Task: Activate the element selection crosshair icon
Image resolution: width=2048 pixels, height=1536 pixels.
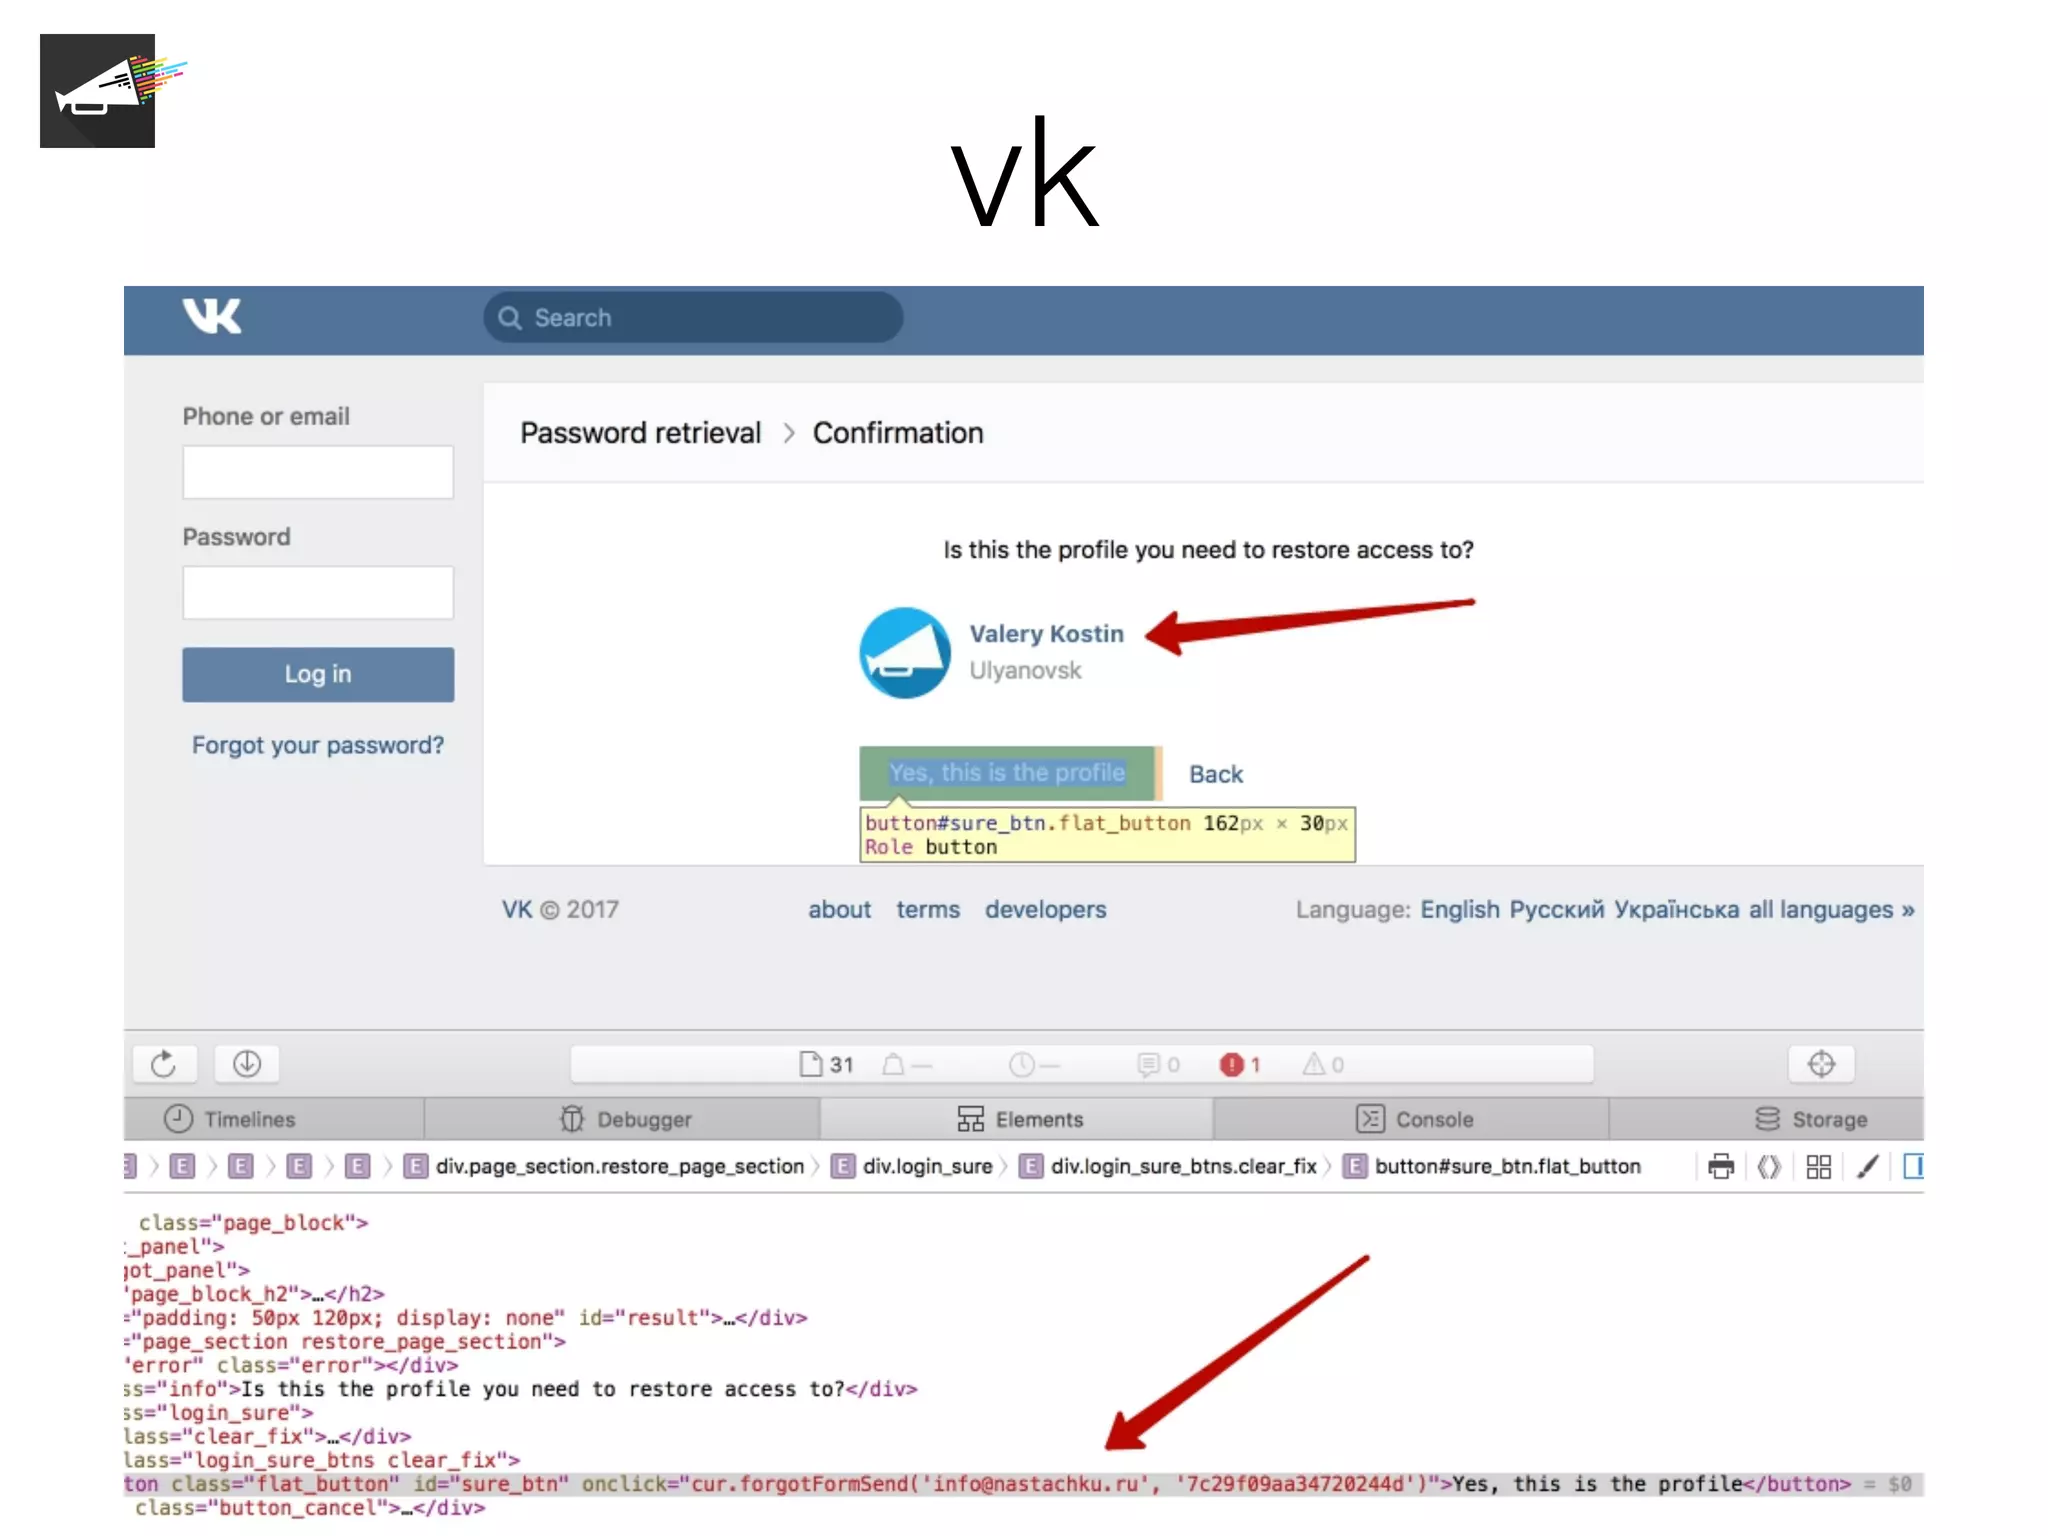Action: click(1821, 1064)
